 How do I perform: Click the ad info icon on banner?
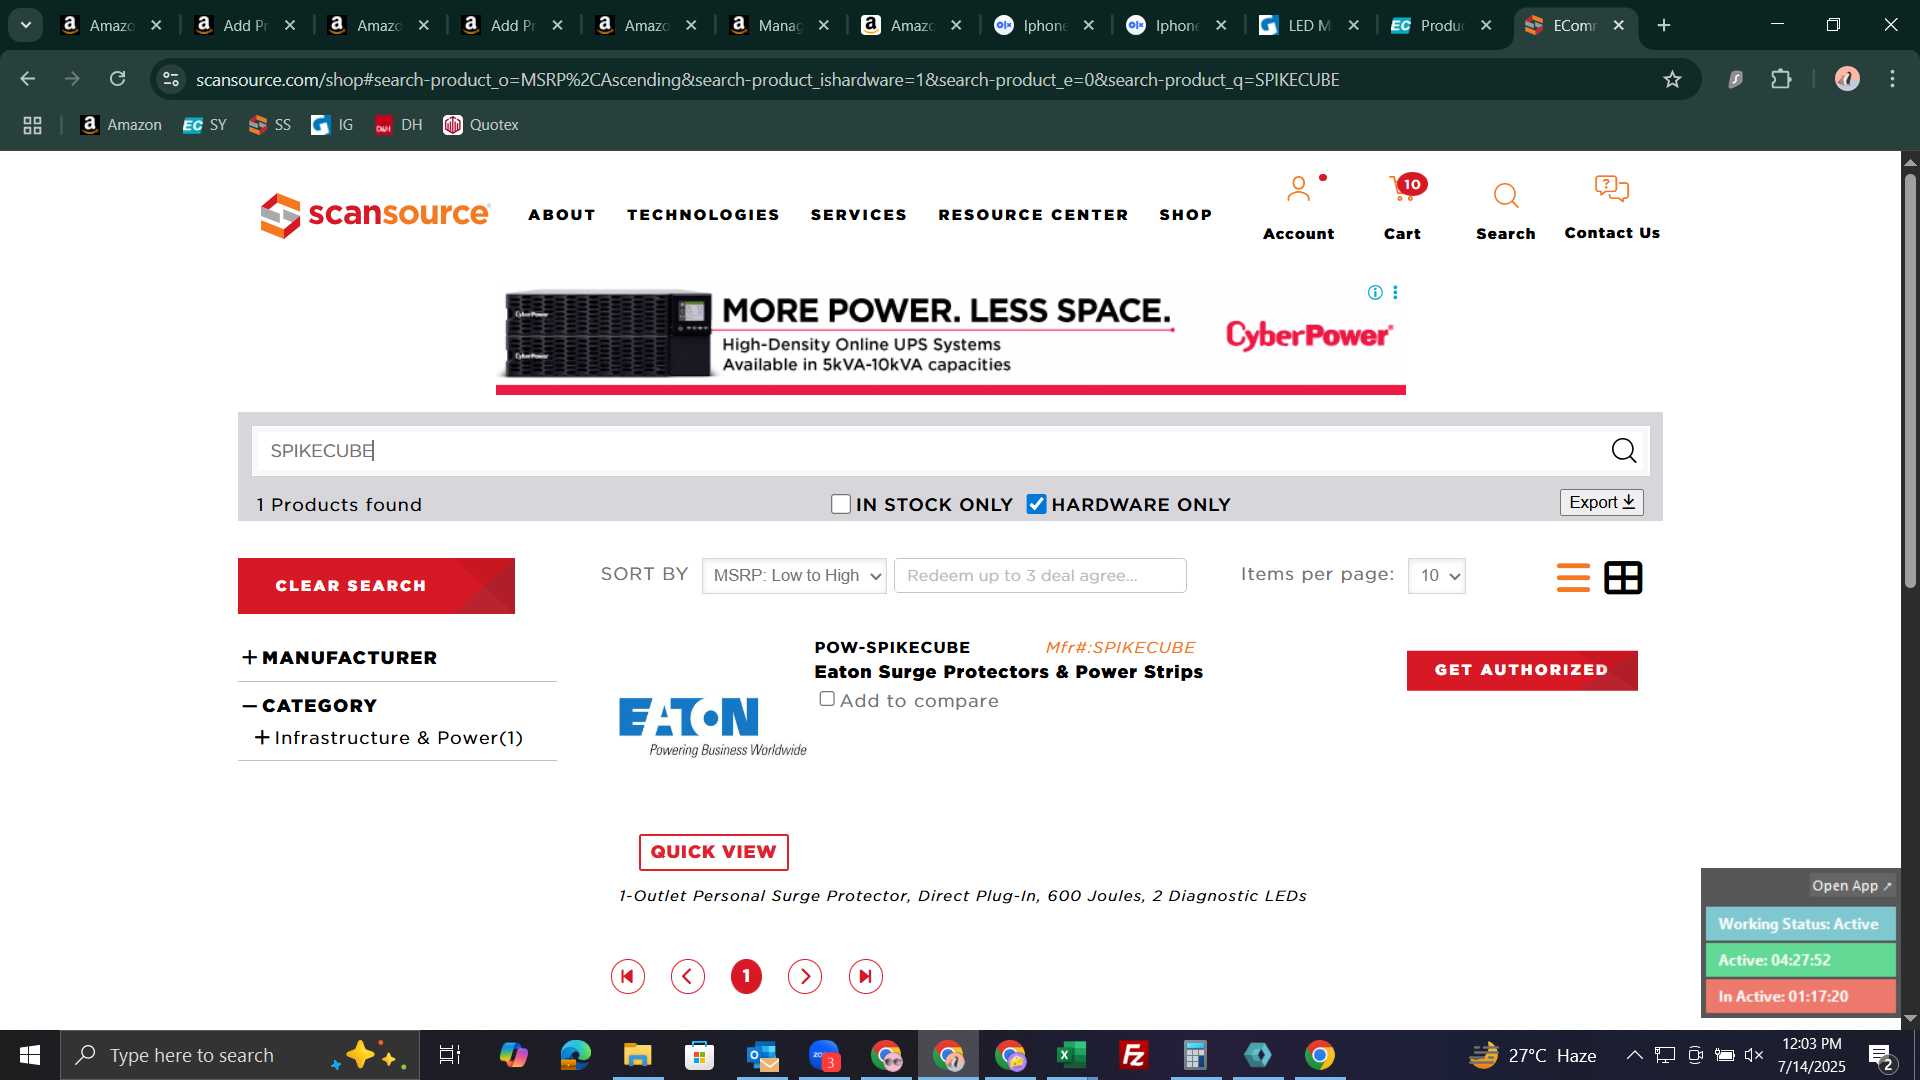(1375, 293)
